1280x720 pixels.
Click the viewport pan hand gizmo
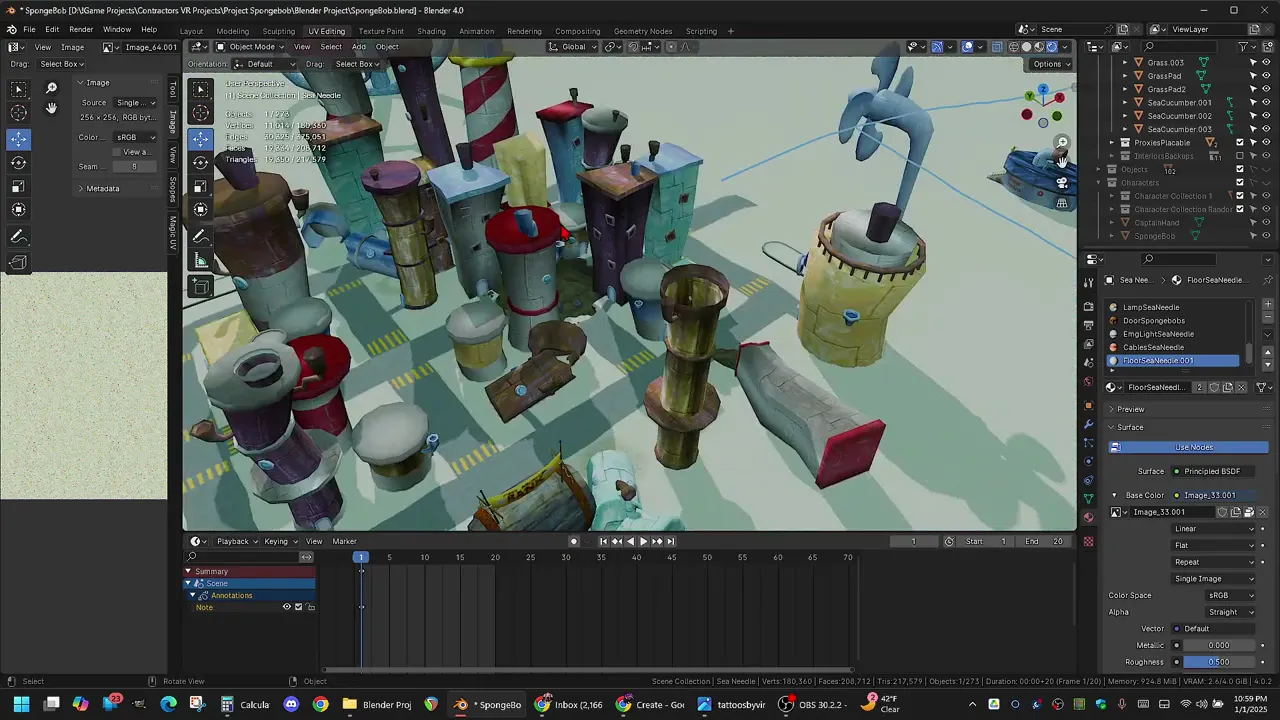click(x=1062, y=162)
